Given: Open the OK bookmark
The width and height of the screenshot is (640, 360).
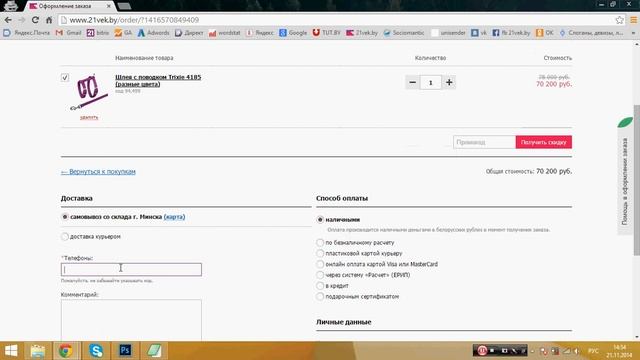Looking at the screenshot, I should pyautogui.click(x=545, y=33).
